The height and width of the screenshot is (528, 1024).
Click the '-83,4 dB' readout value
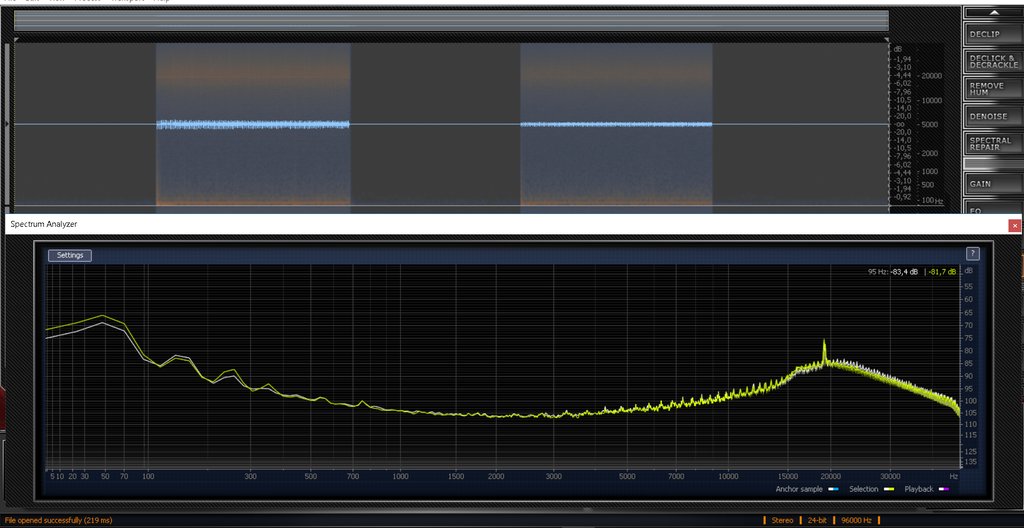[905, 271]
